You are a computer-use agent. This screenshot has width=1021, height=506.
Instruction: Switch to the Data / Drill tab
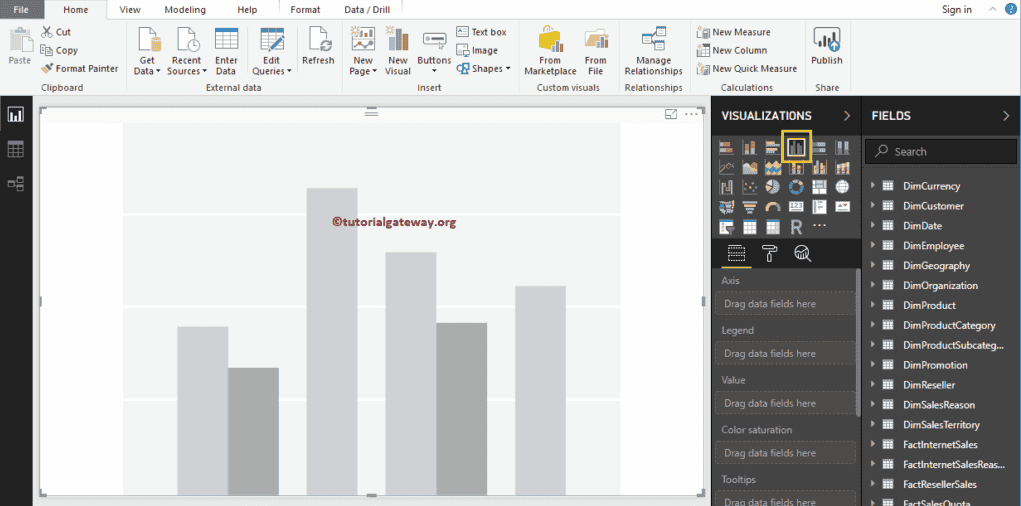(367, 10)
